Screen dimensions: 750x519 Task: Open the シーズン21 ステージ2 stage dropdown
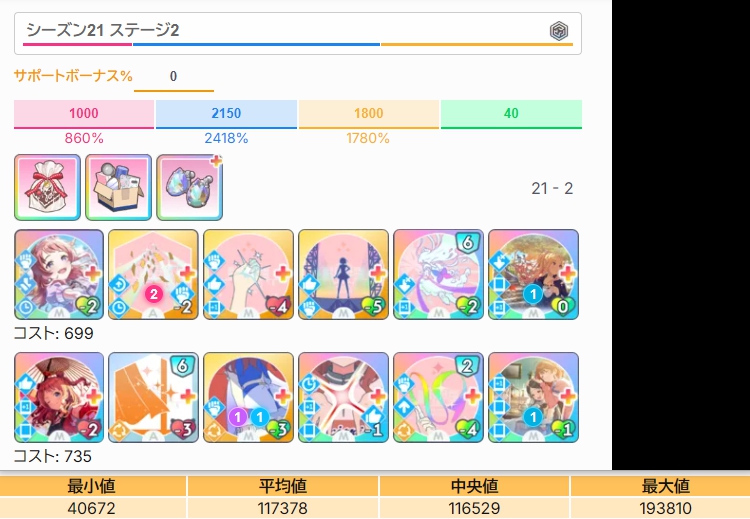tap(298, 33)
